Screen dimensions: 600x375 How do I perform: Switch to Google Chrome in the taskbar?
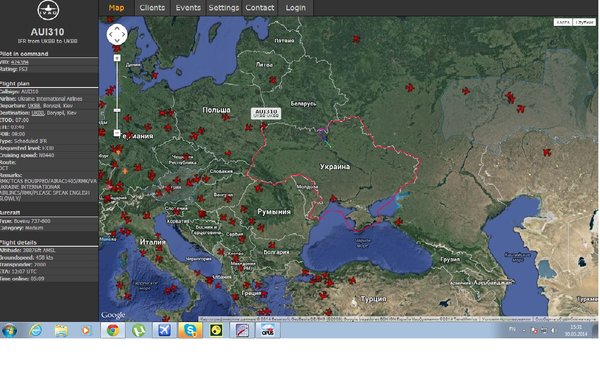113,330
